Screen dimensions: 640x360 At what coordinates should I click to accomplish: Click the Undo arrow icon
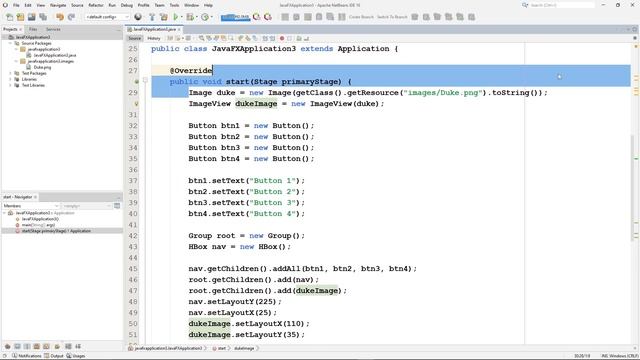60,17
